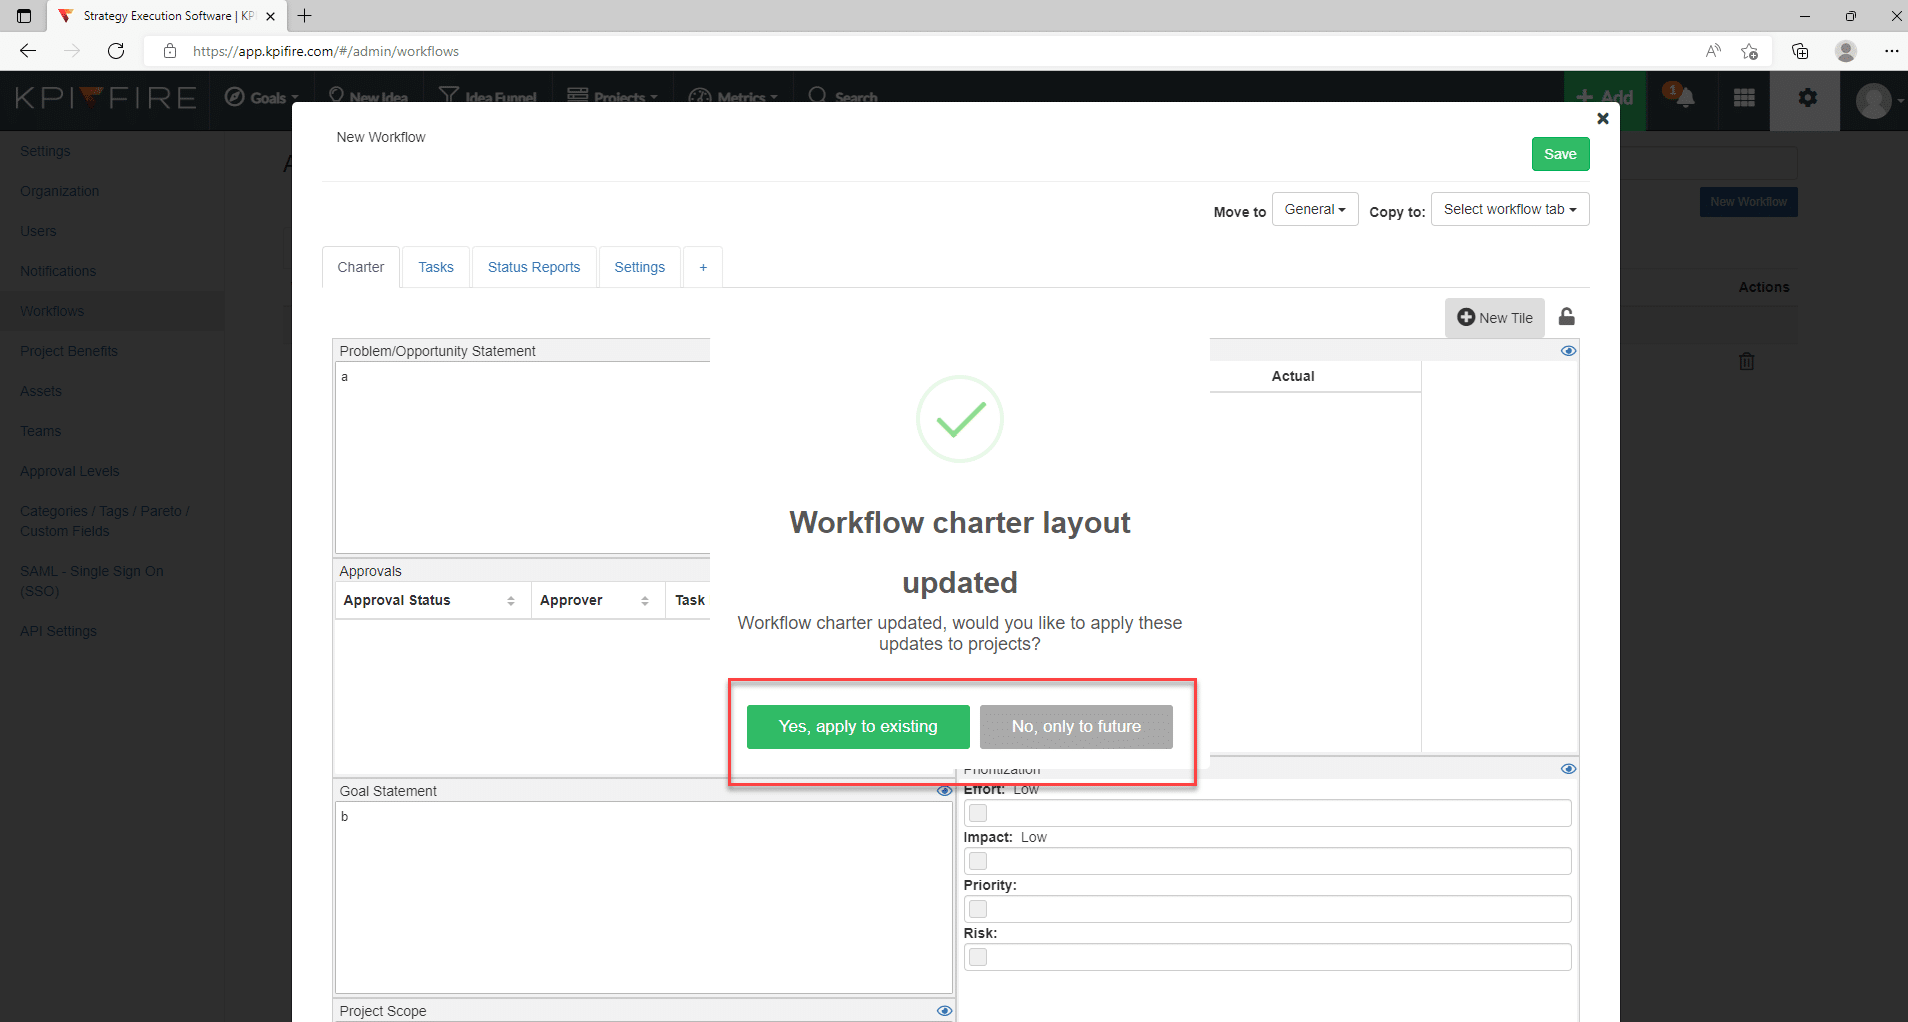Add a New Tile
This screenshot has height=1022, width=1908.
coord(1495,318)
